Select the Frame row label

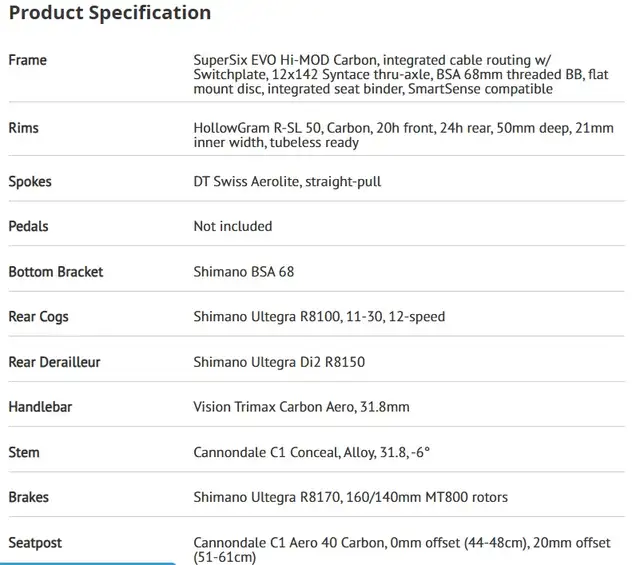[x=28, y=60]
